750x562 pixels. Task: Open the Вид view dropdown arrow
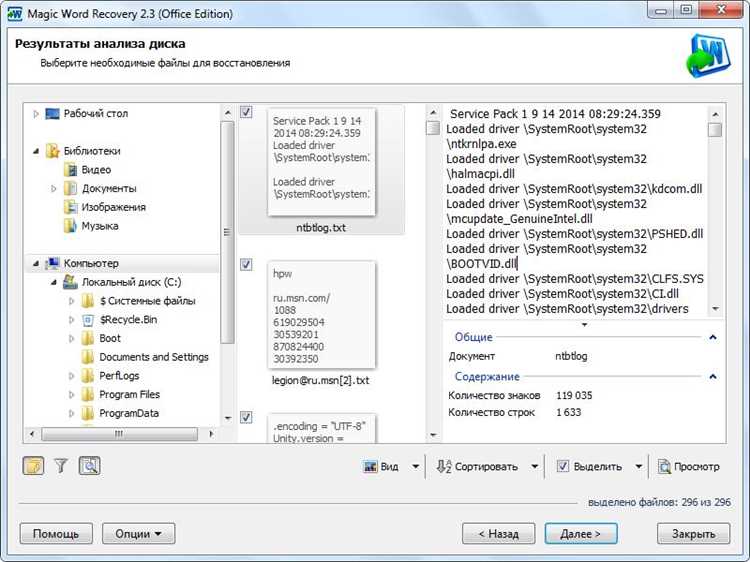click(416, 466)
